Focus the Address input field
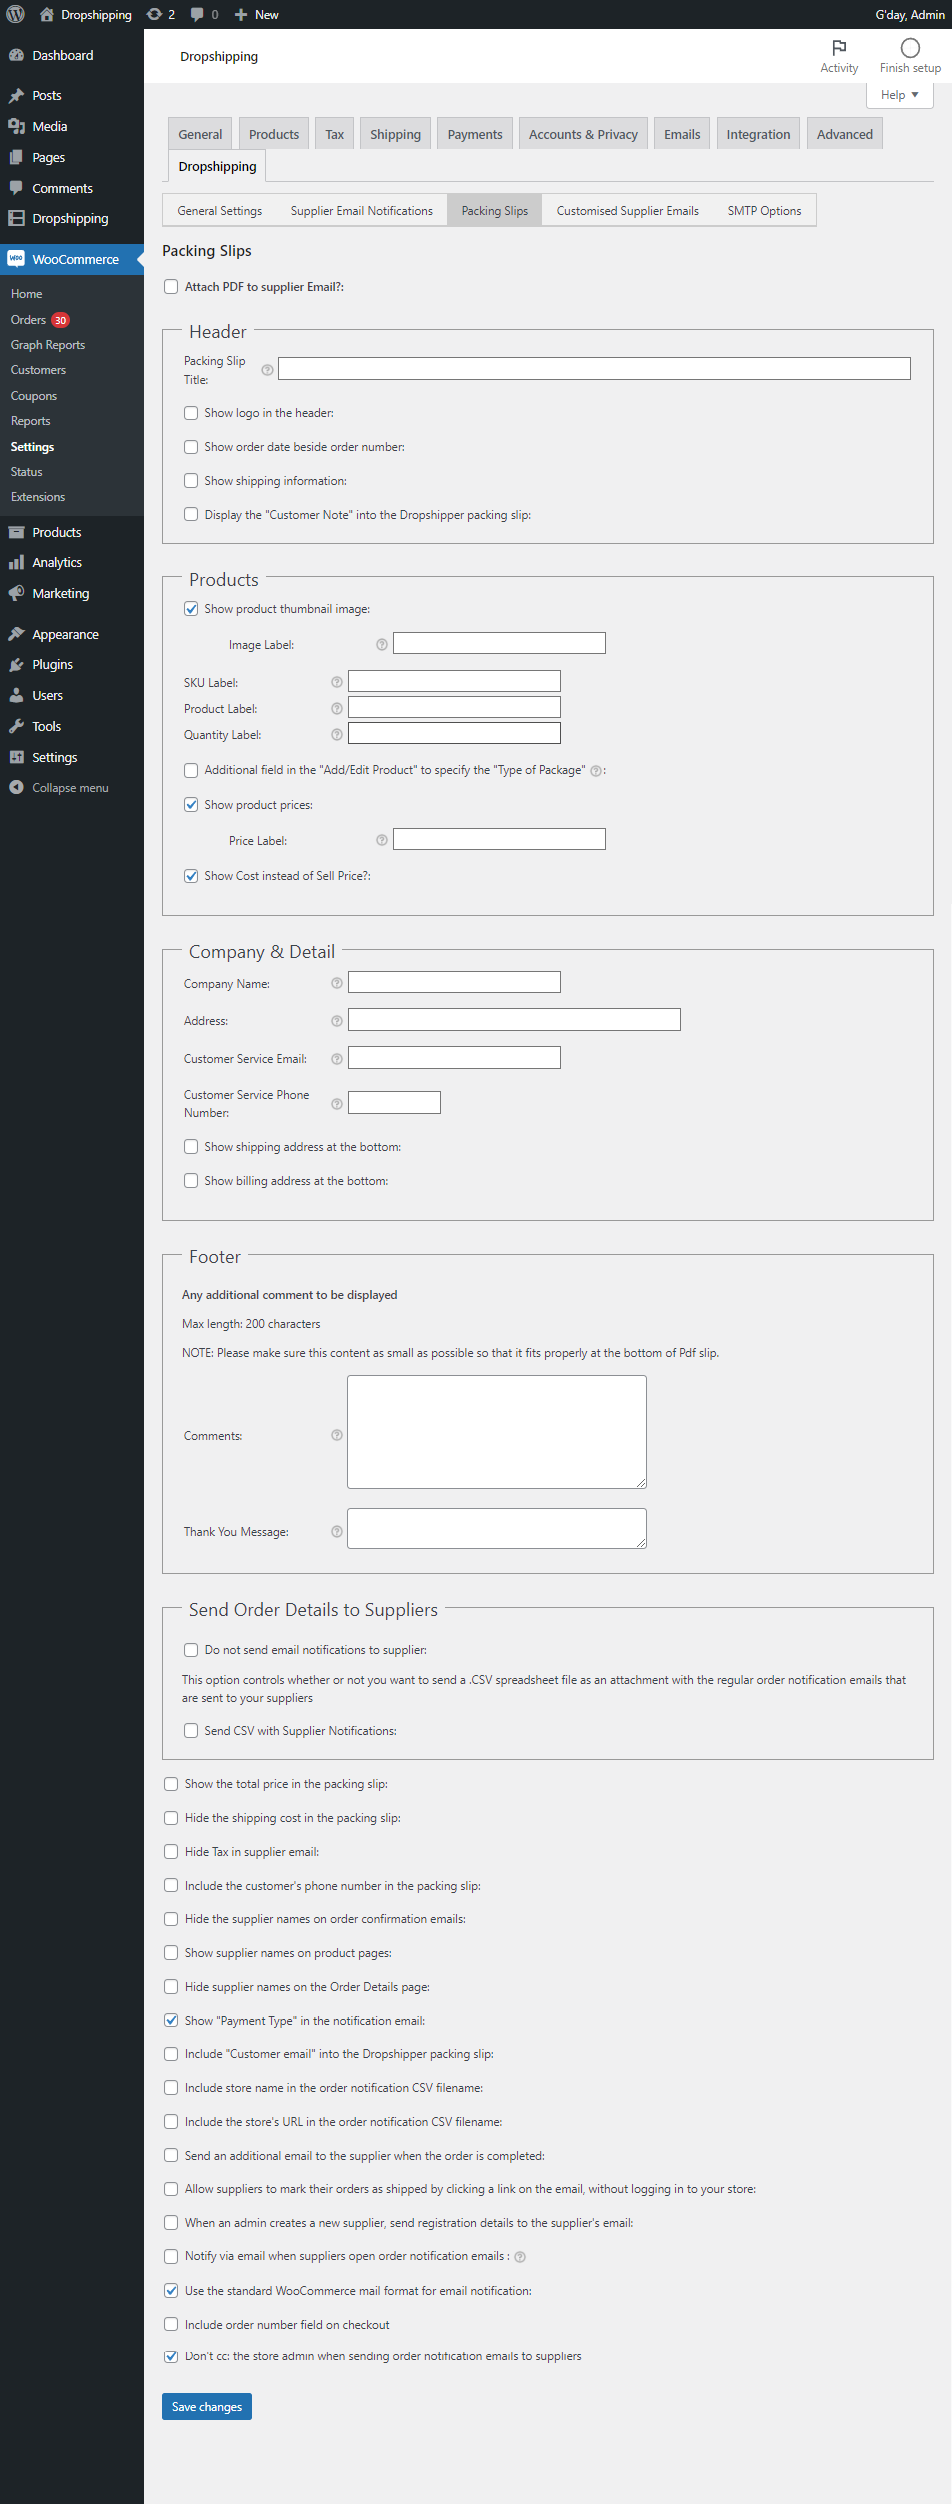The height and width of the screenshot is (2504, 952). 514,1020
